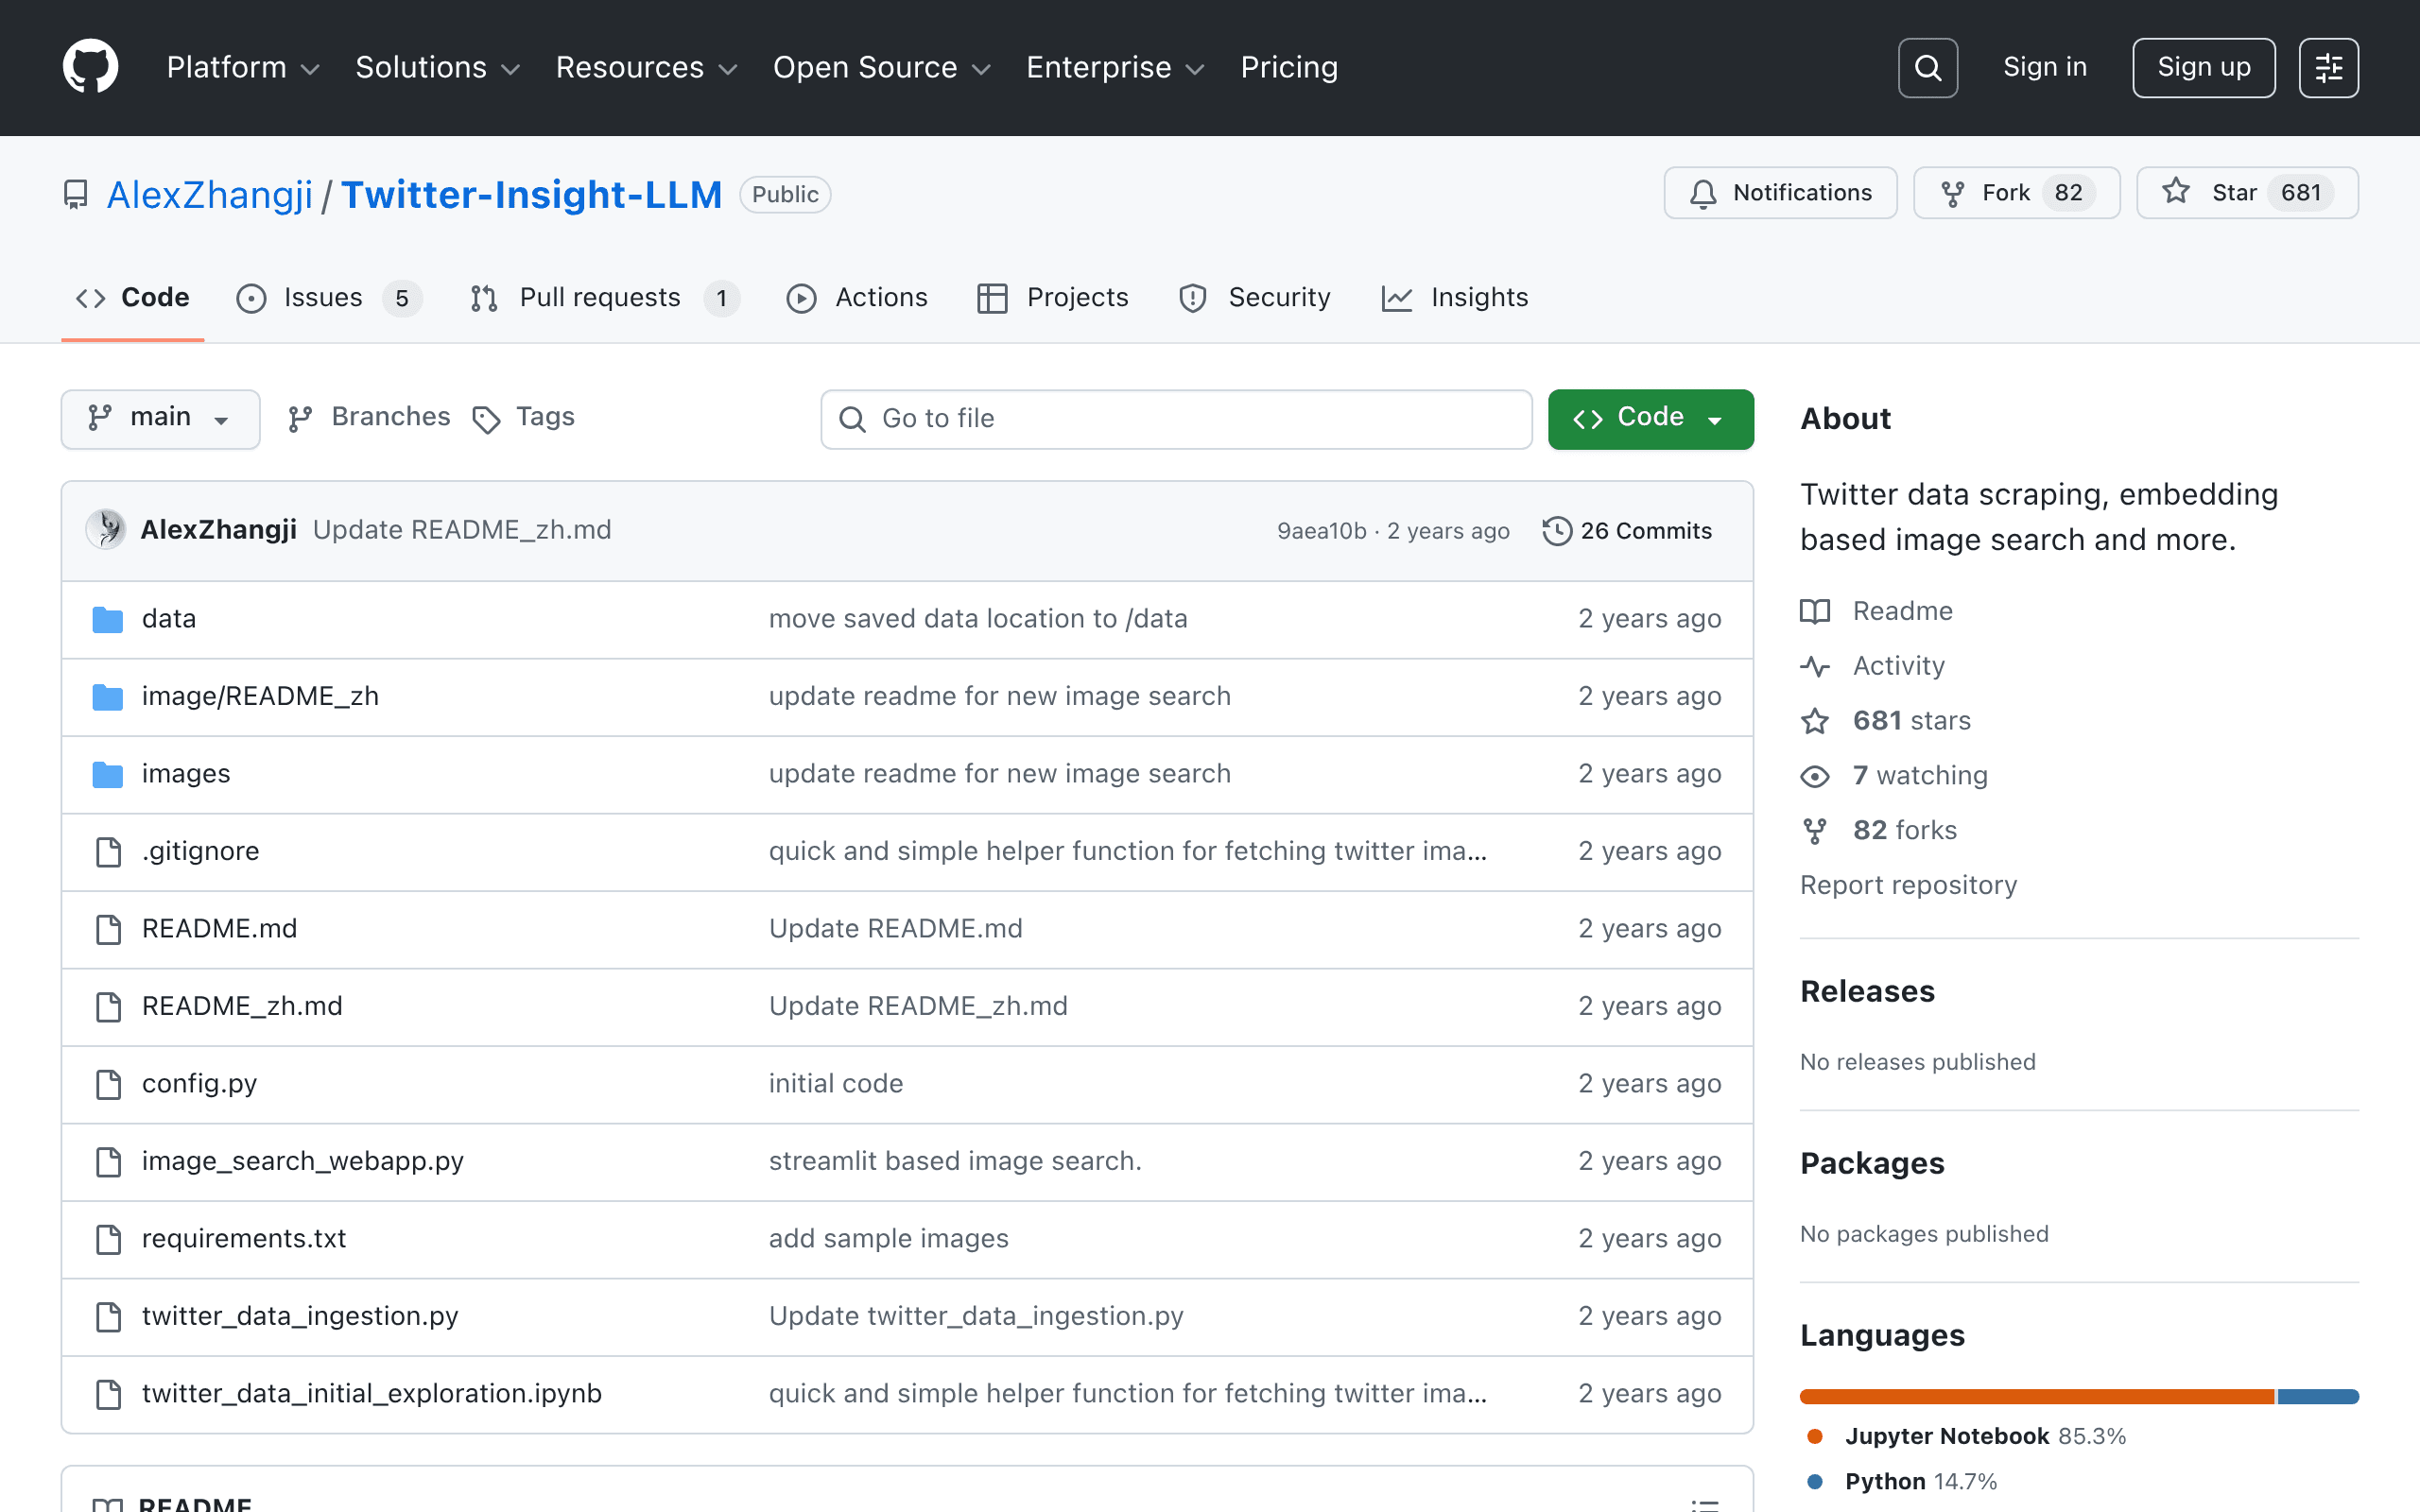The height and width of the screenshot is (1512, 2420).
Task: Open the Security tab label
Action: tap(1279, 298)
